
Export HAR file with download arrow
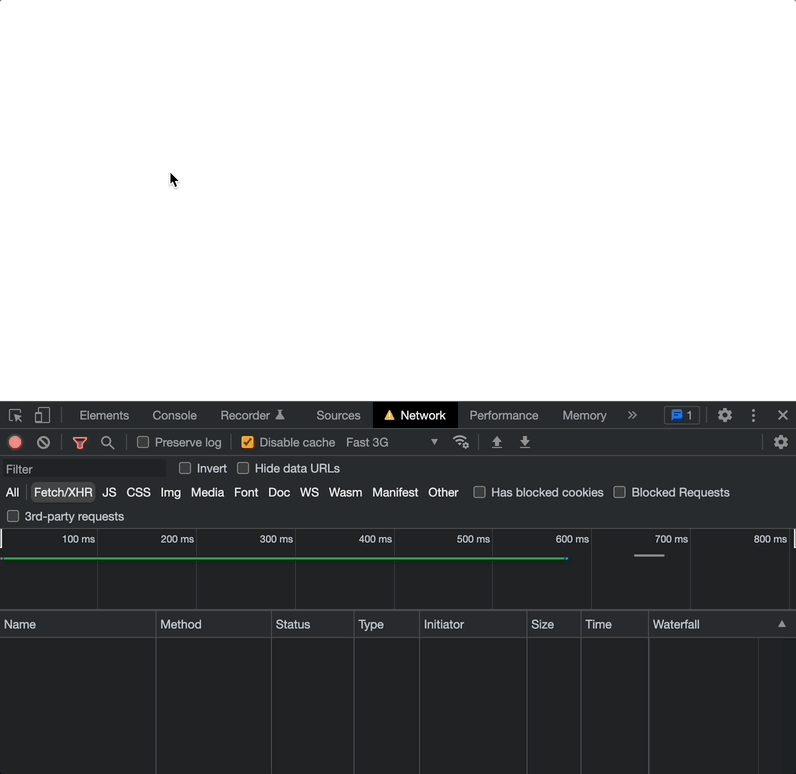pos(525,442)
